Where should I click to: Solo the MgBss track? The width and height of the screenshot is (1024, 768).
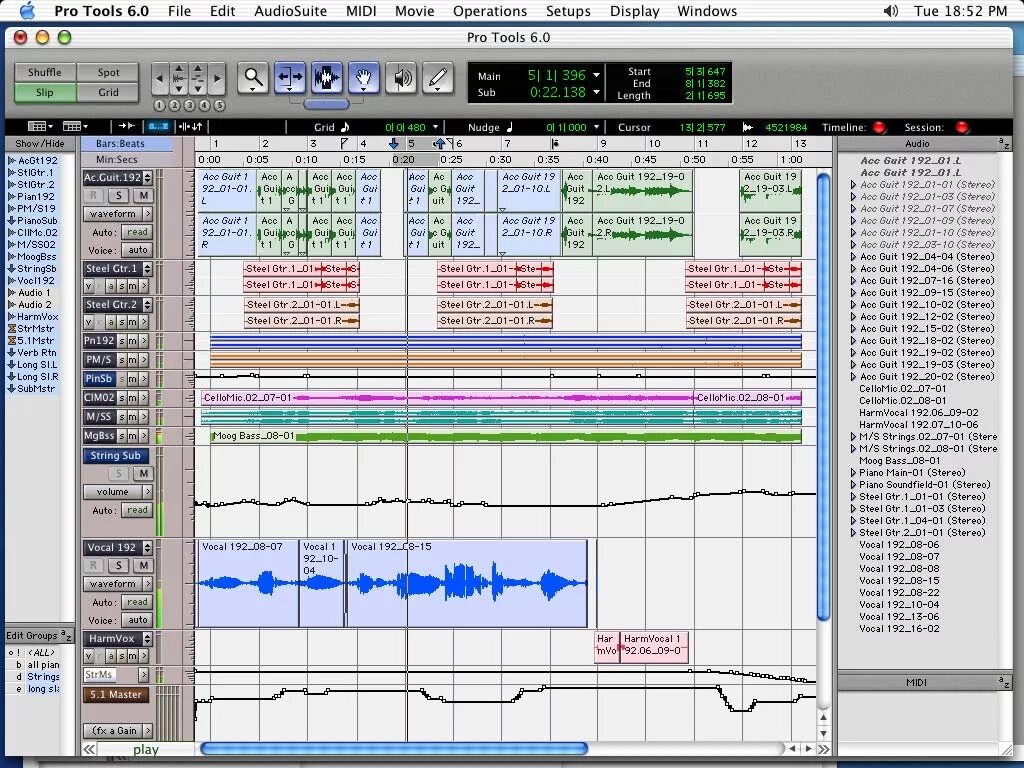[x=121, y=436]
